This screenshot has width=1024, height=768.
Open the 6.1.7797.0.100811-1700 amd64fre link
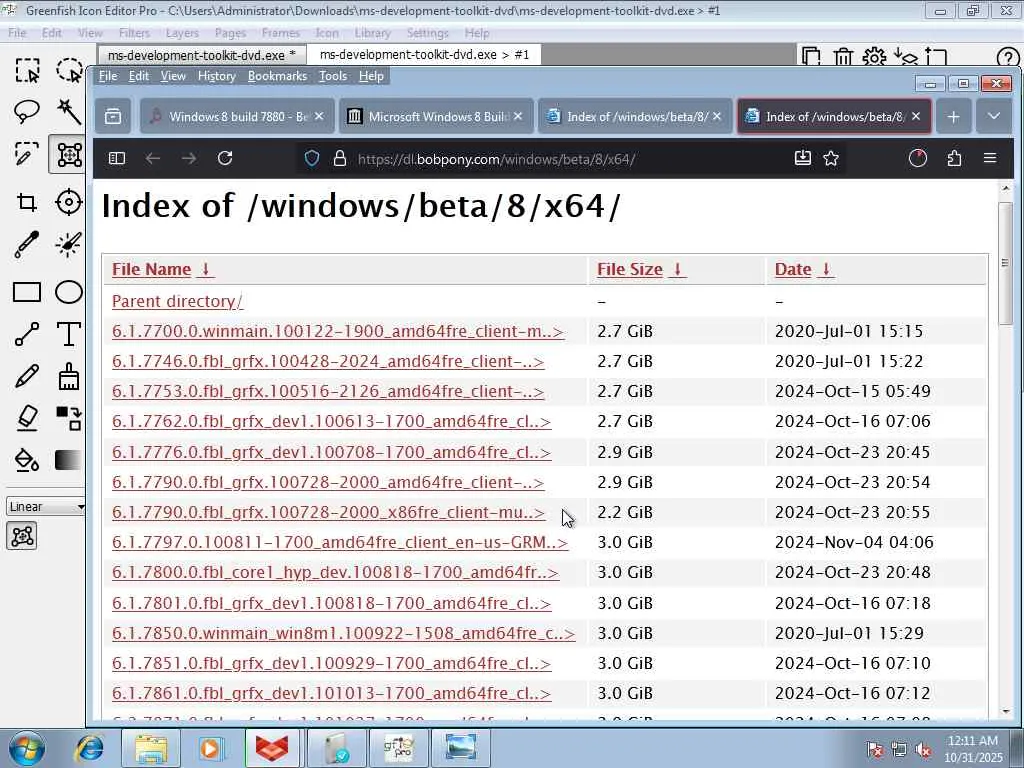click(340, 542)
